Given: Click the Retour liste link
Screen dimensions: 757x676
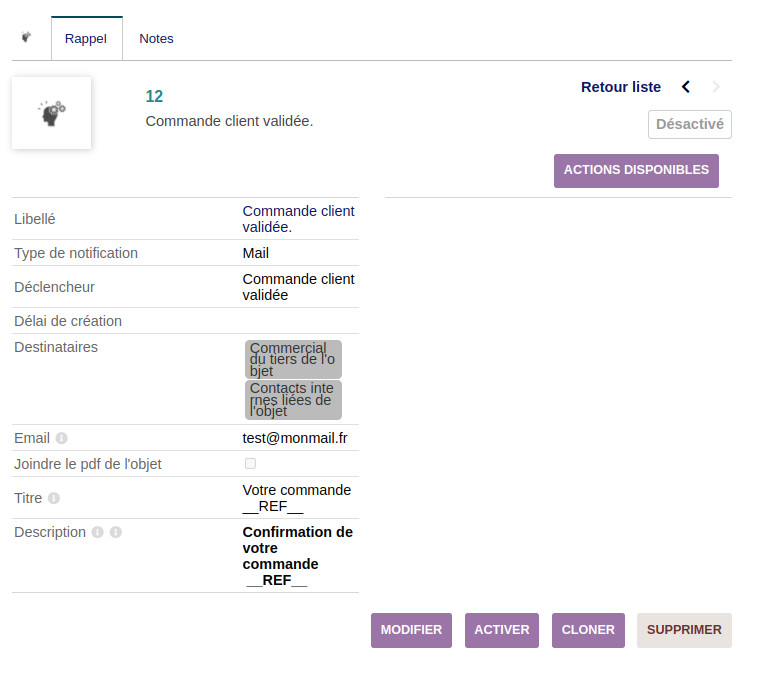Looking at the screenshot, I should pos(621,87).
